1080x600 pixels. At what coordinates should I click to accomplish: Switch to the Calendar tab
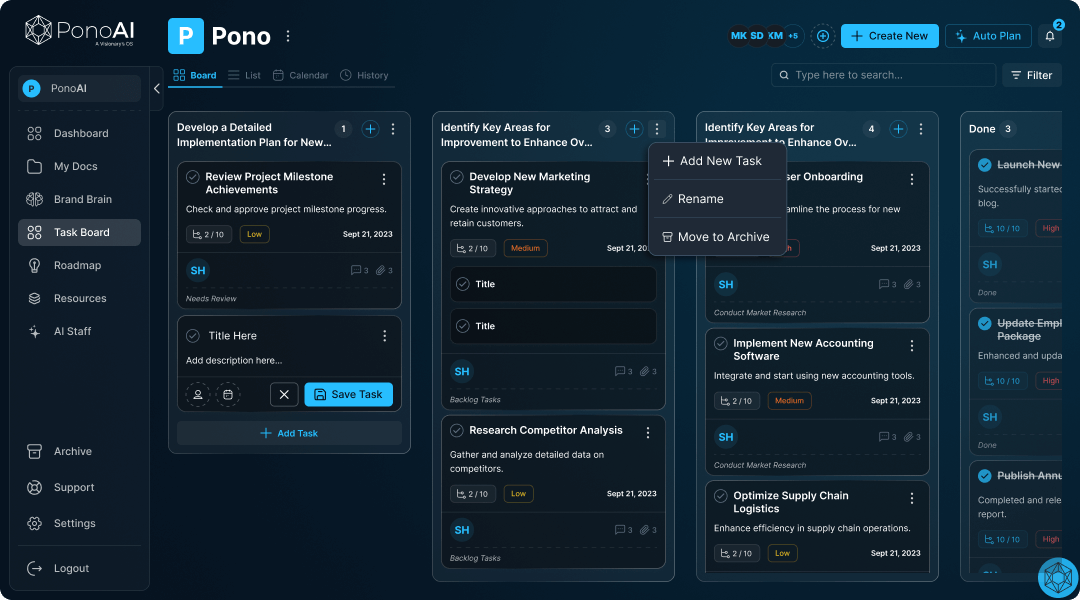(302, 75)
